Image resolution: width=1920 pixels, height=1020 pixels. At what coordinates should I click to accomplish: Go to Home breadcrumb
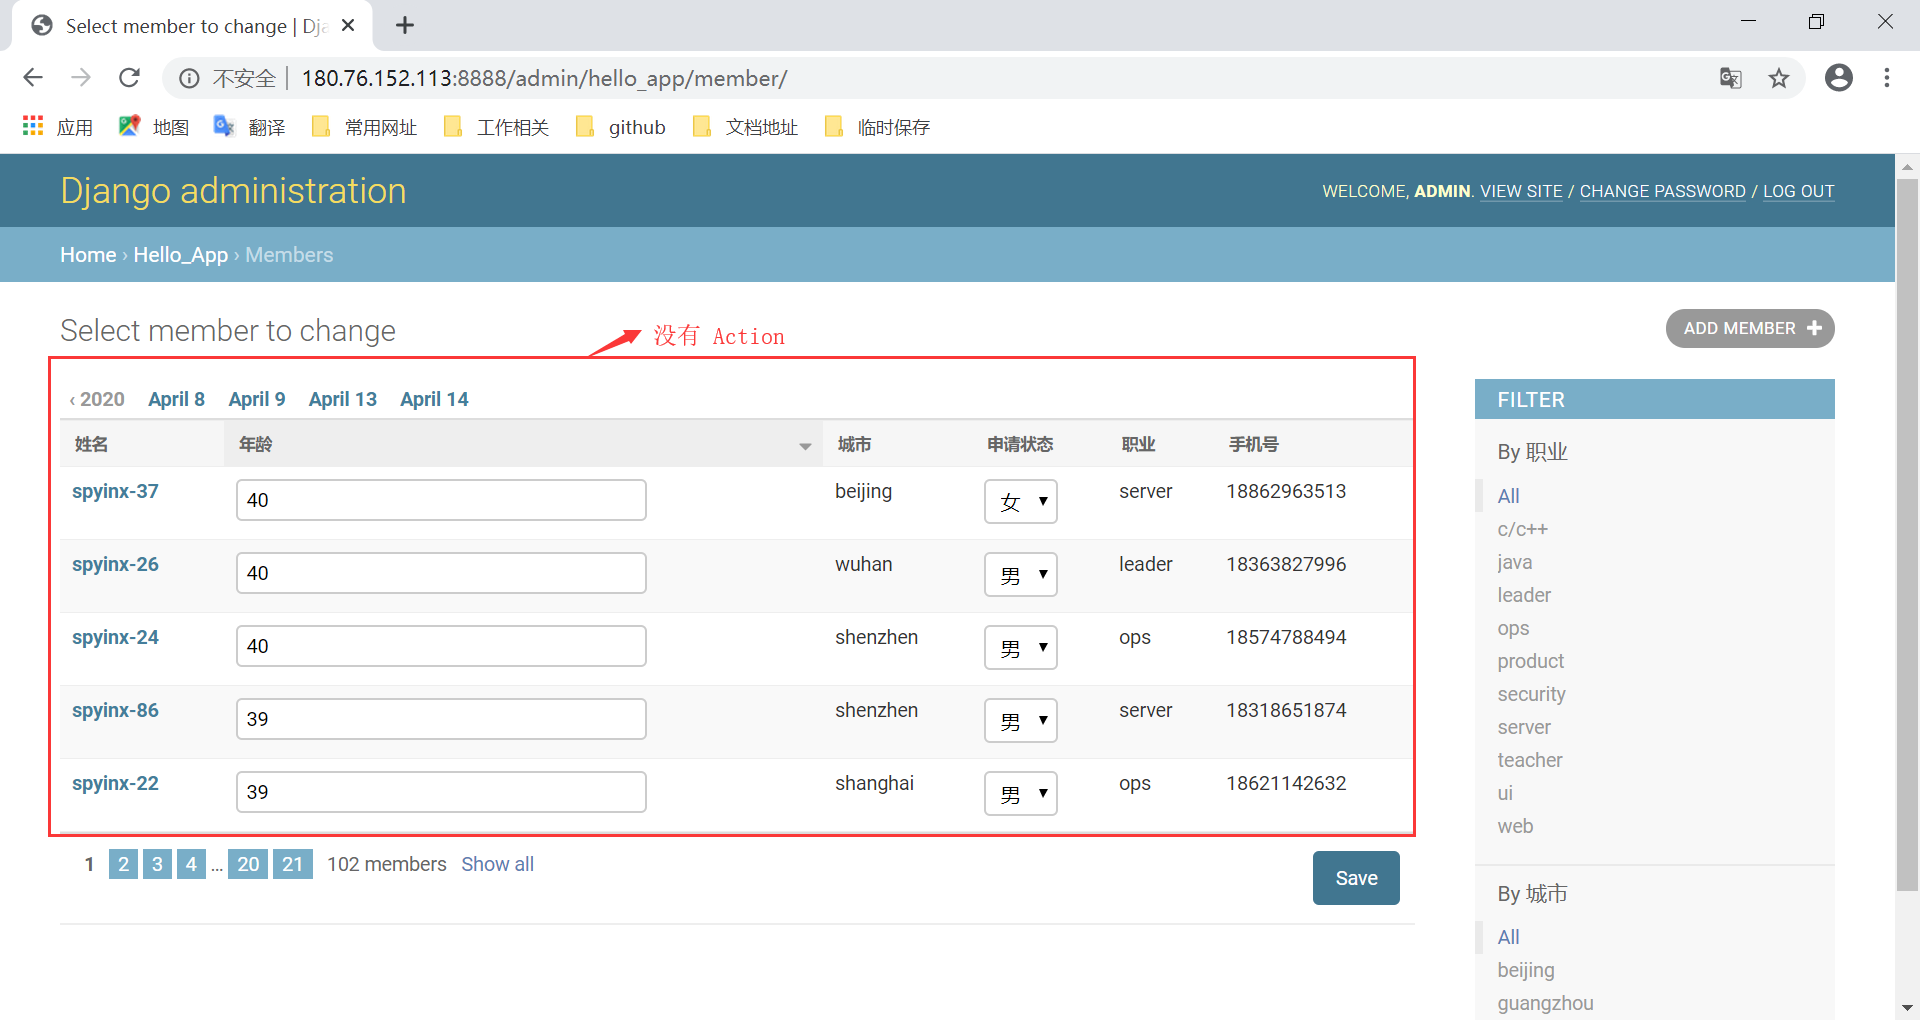88,255
